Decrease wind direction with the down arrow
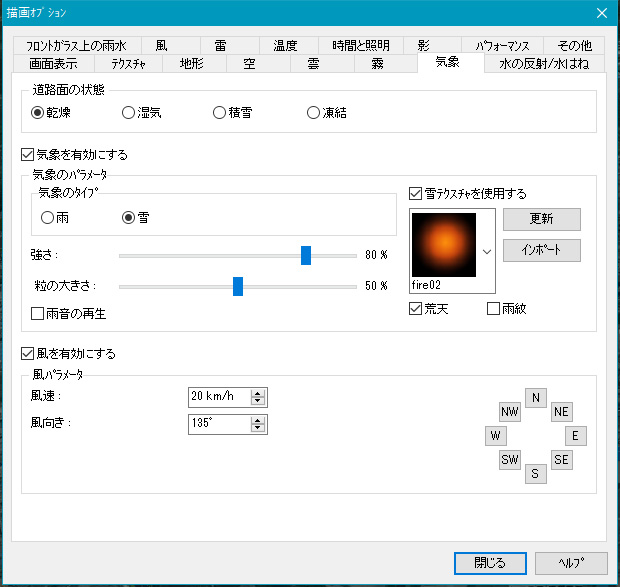The image size is (620, 587). (x=258, y=428)
